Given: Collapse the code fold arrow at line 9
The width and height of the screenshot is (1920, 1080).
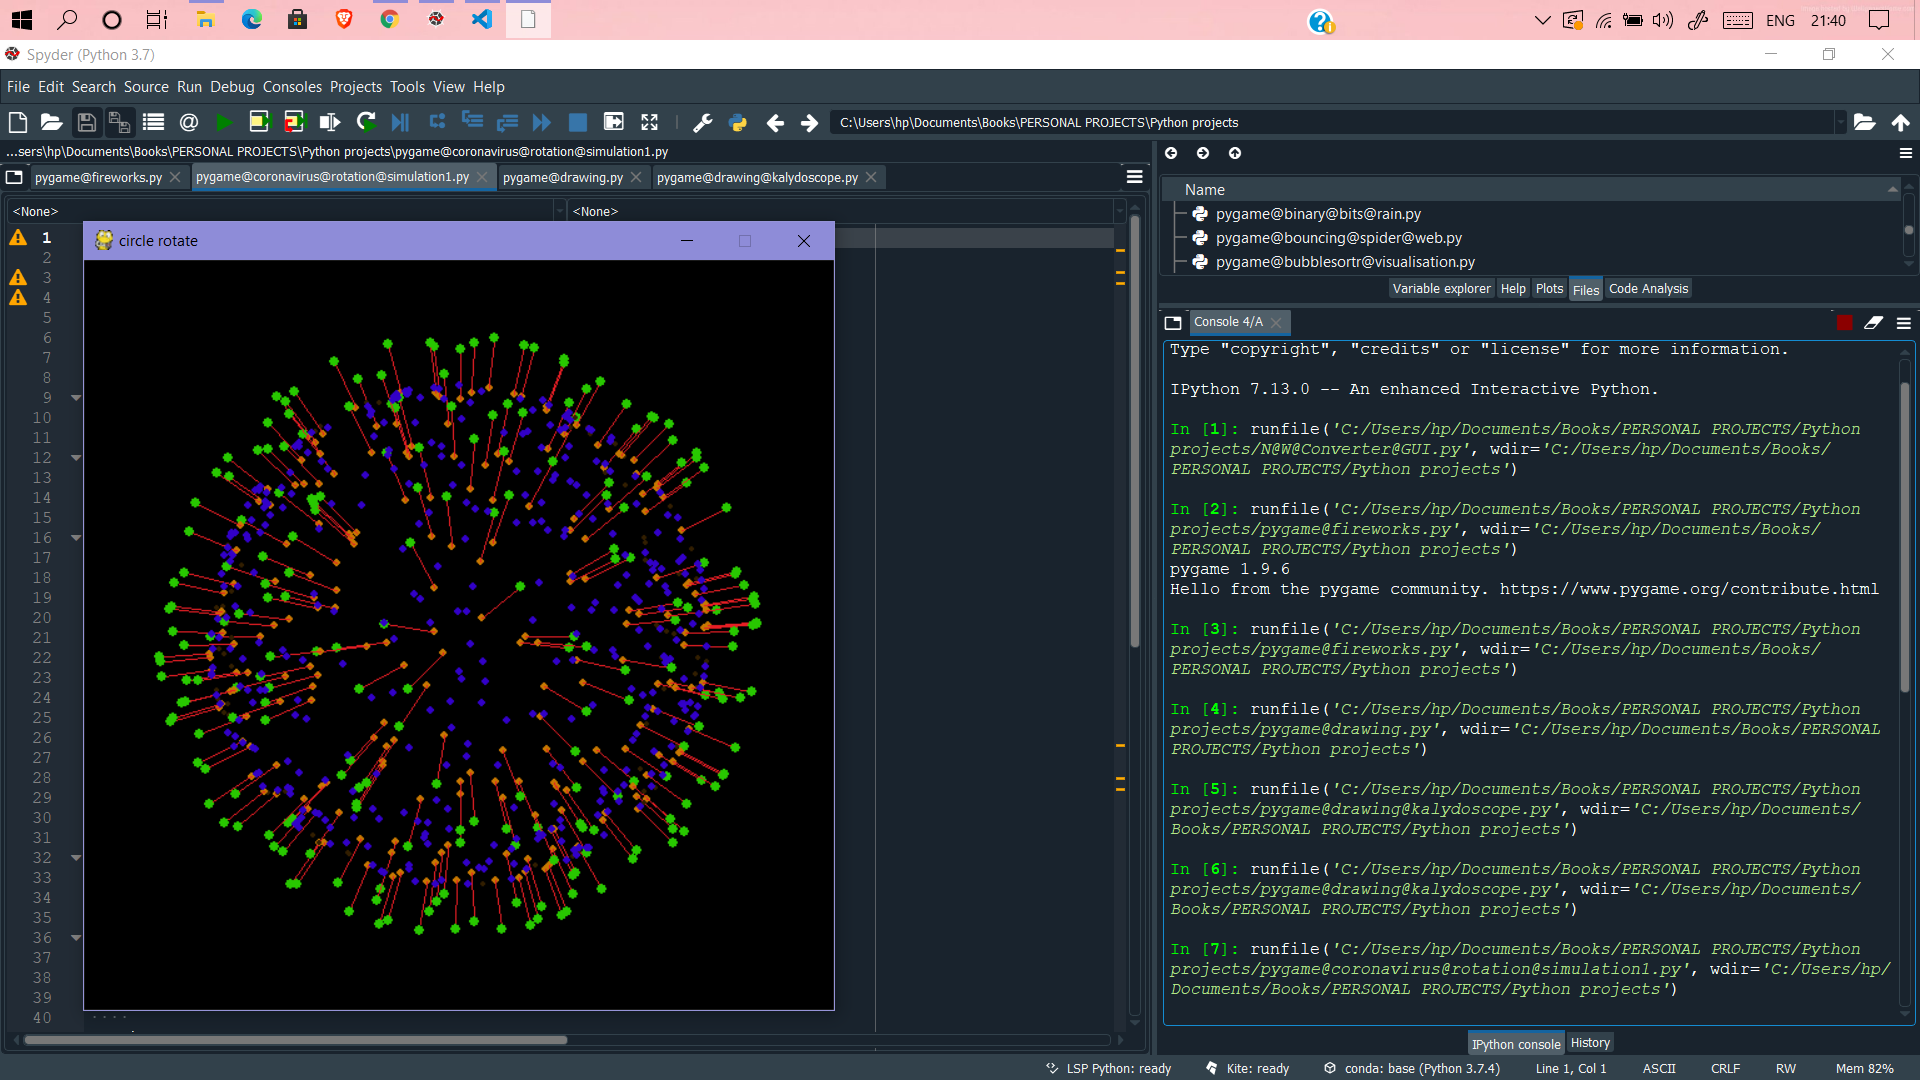Looking at the screenshot, I should click(76, 398).
